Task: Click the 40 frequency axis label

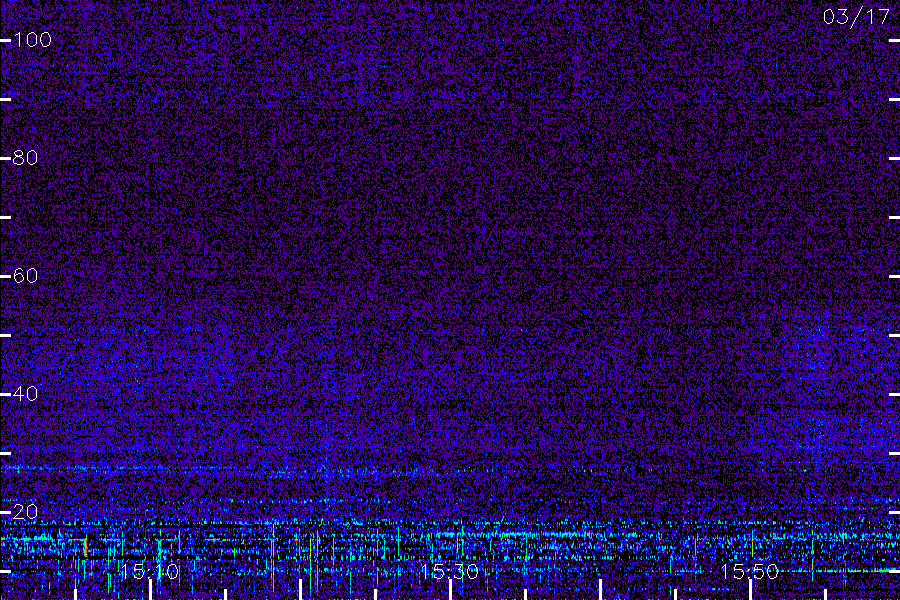Action: coord(25,393)
